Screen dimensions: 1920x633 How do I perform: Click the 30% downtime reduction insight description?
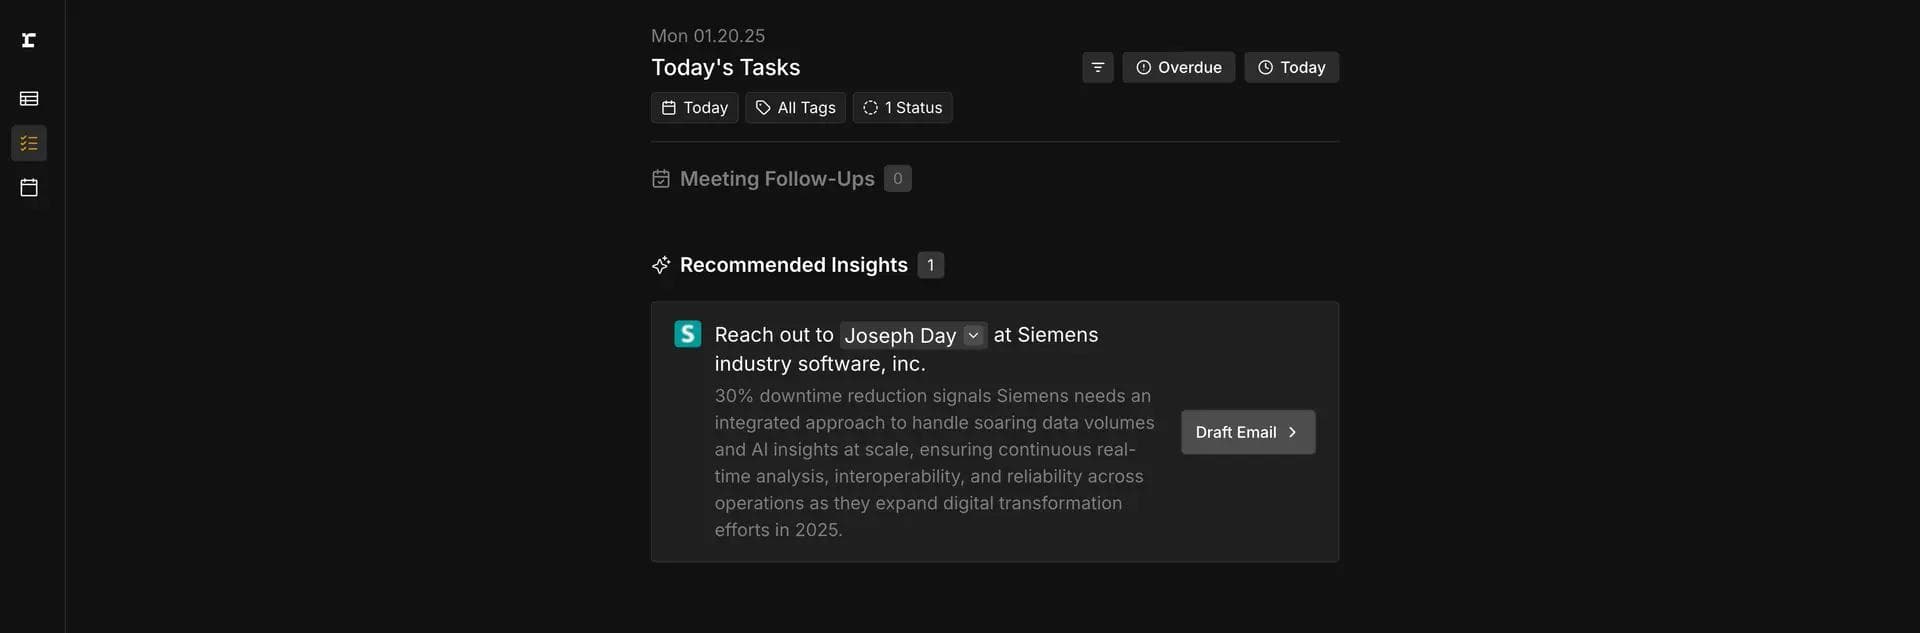coord(934,463)
